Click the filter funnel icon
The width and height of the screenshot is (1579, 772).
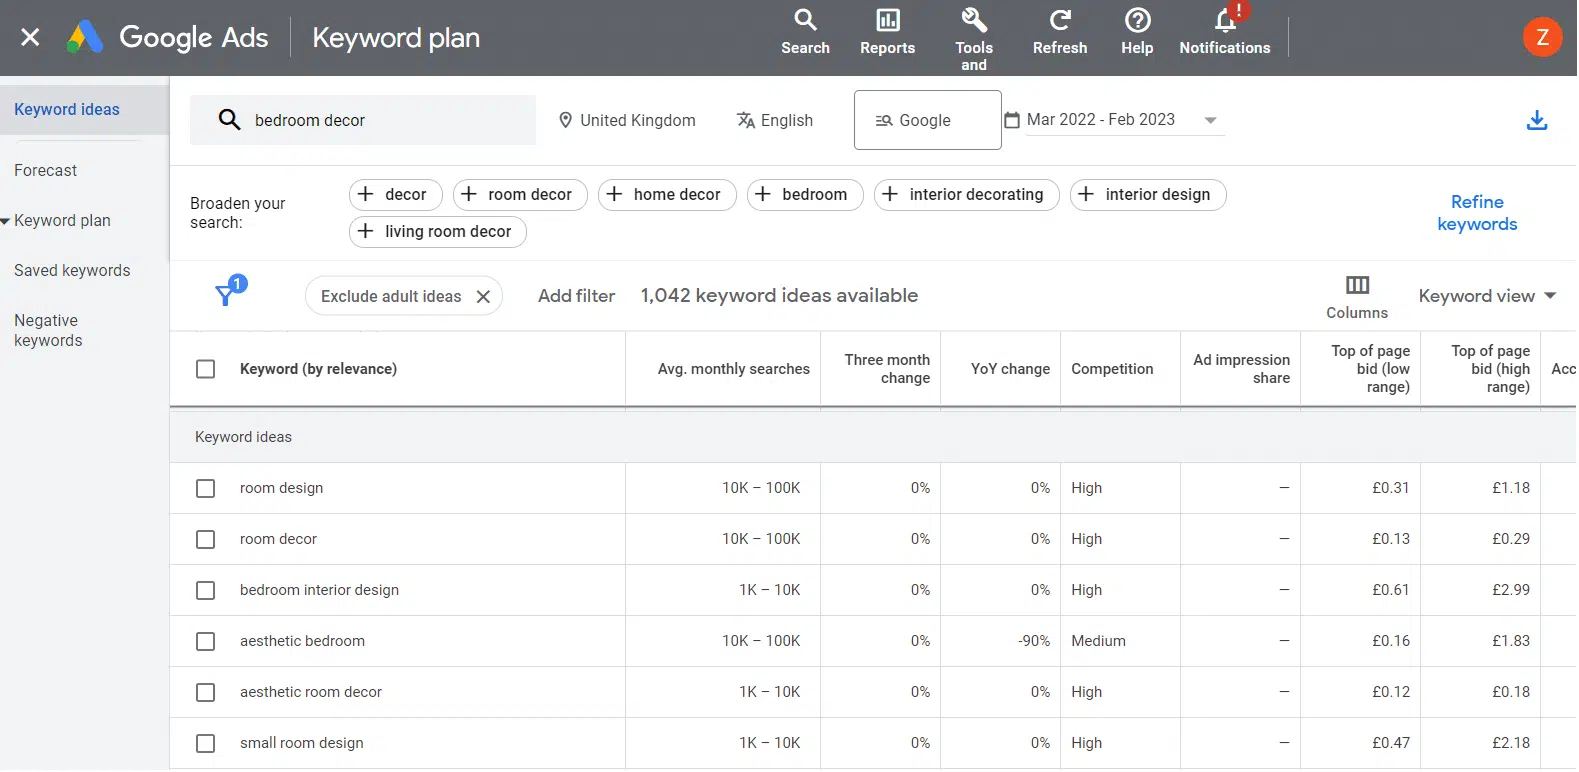(226, 295)
